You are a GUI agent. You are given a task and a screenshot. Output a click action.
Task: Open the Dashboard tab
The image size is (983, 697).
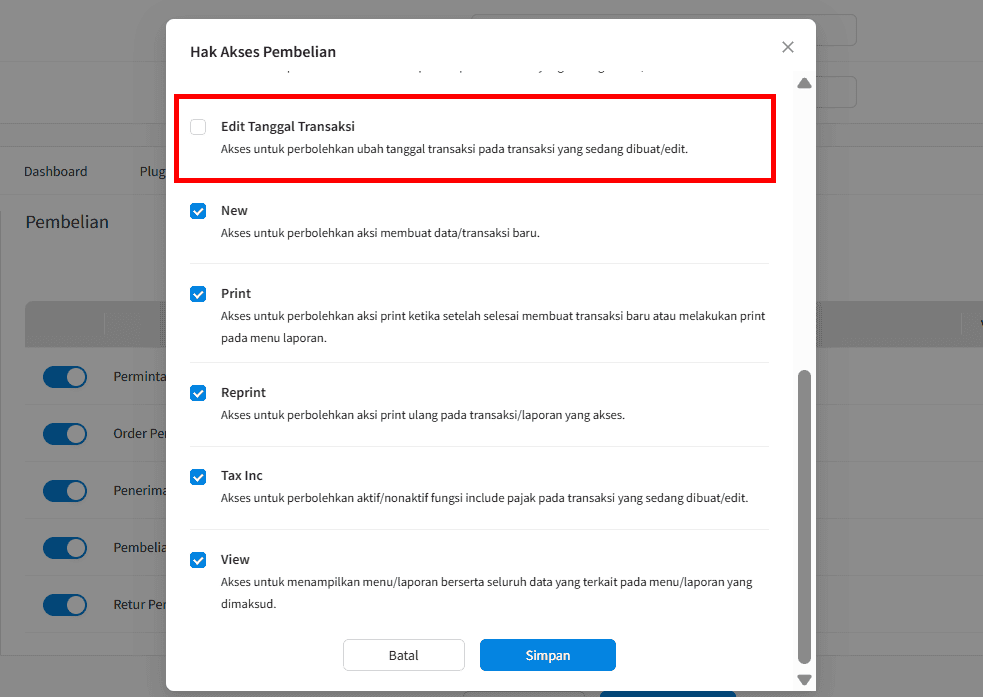tap(56, 172)
